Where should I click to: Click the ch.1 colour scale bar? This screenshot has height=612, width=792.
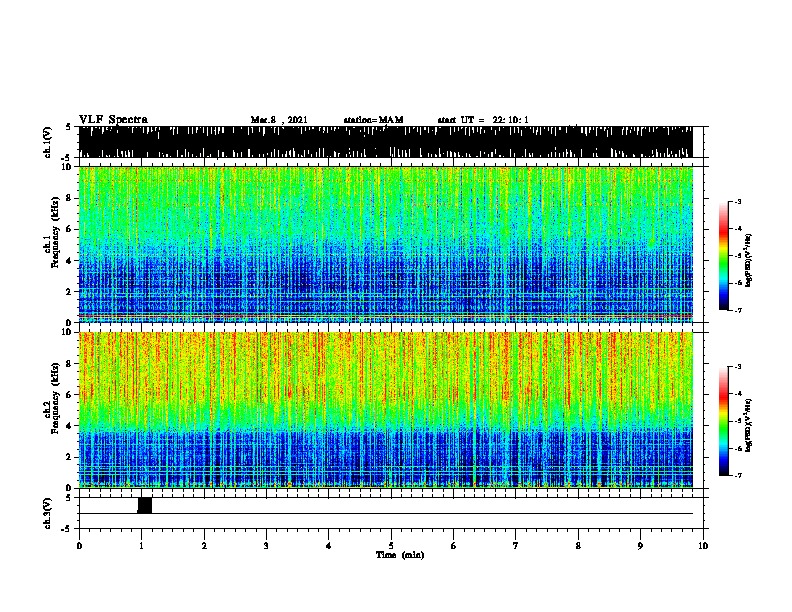point(723,256)
